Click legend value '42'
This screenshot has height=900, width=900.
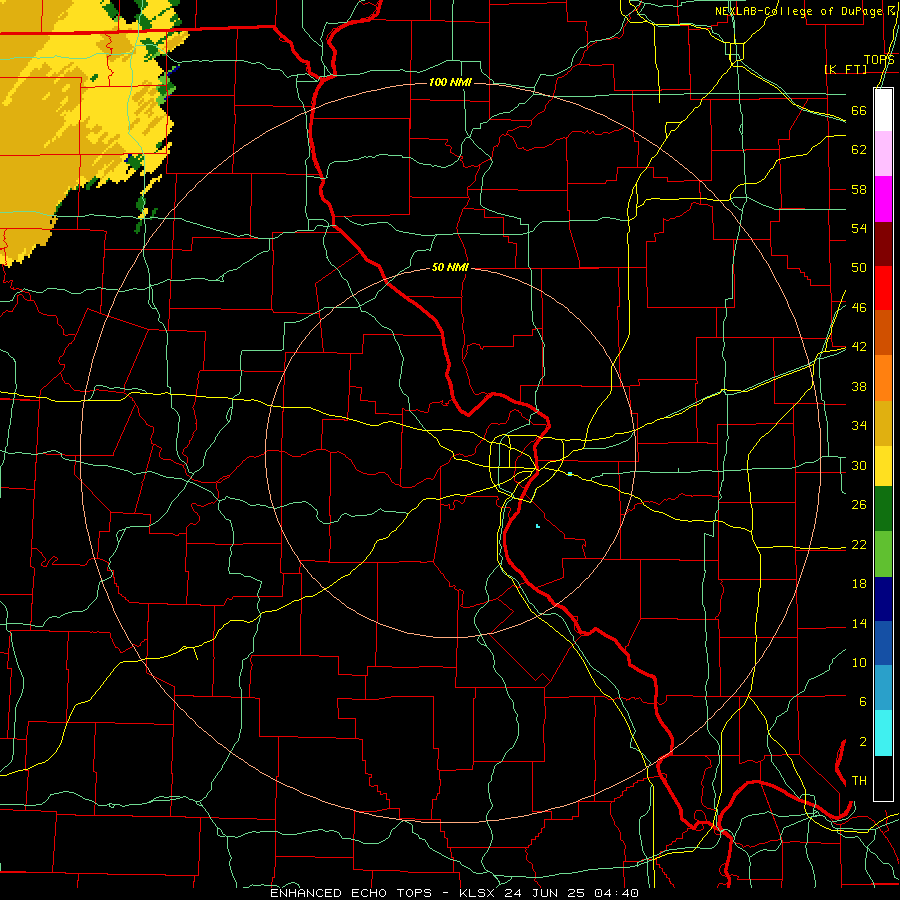pos(859,347)
